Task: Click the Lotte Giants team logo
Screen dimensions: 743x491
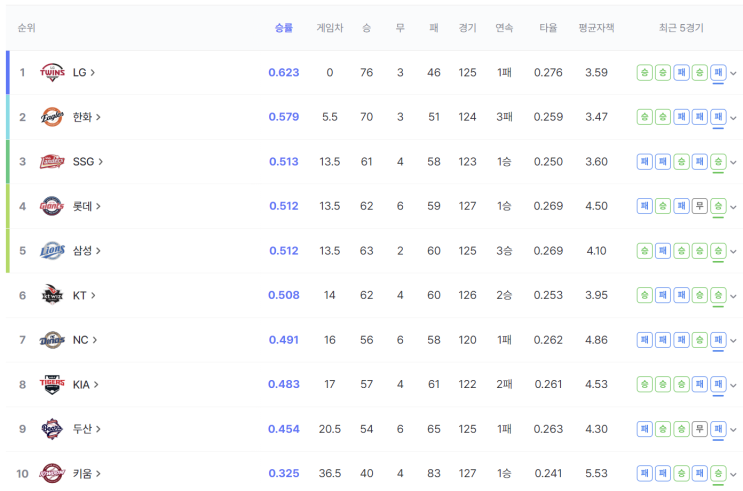Action: pyautogui.click(x=52, y=206)
